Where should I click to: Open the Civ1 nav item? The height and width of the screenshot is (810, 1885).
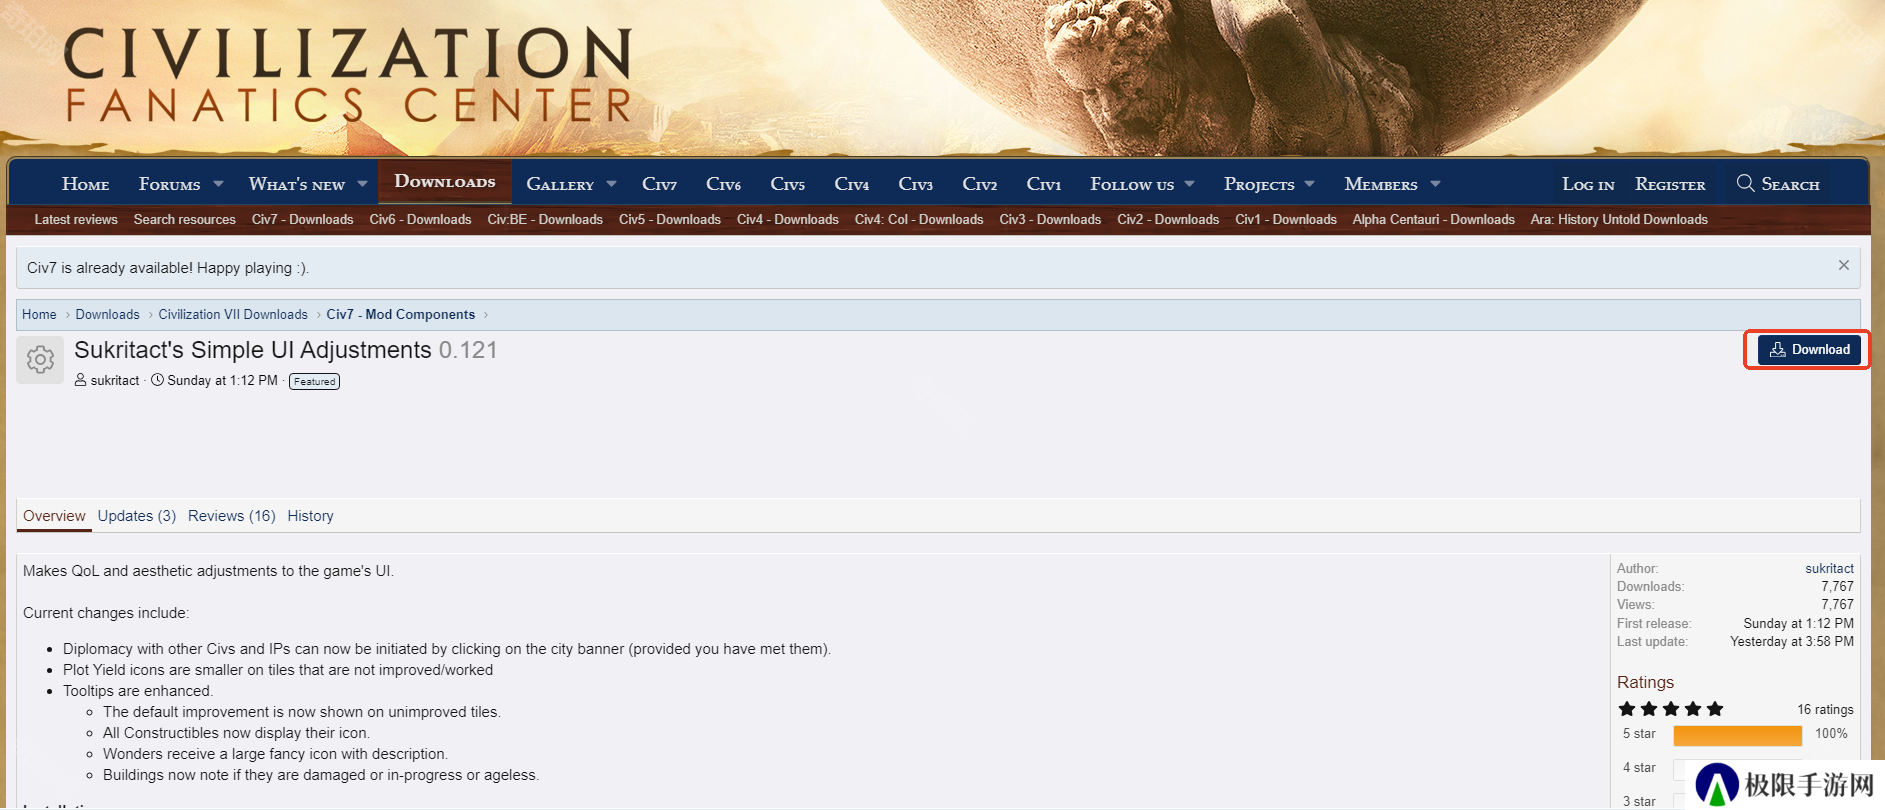coord(1043,184)
